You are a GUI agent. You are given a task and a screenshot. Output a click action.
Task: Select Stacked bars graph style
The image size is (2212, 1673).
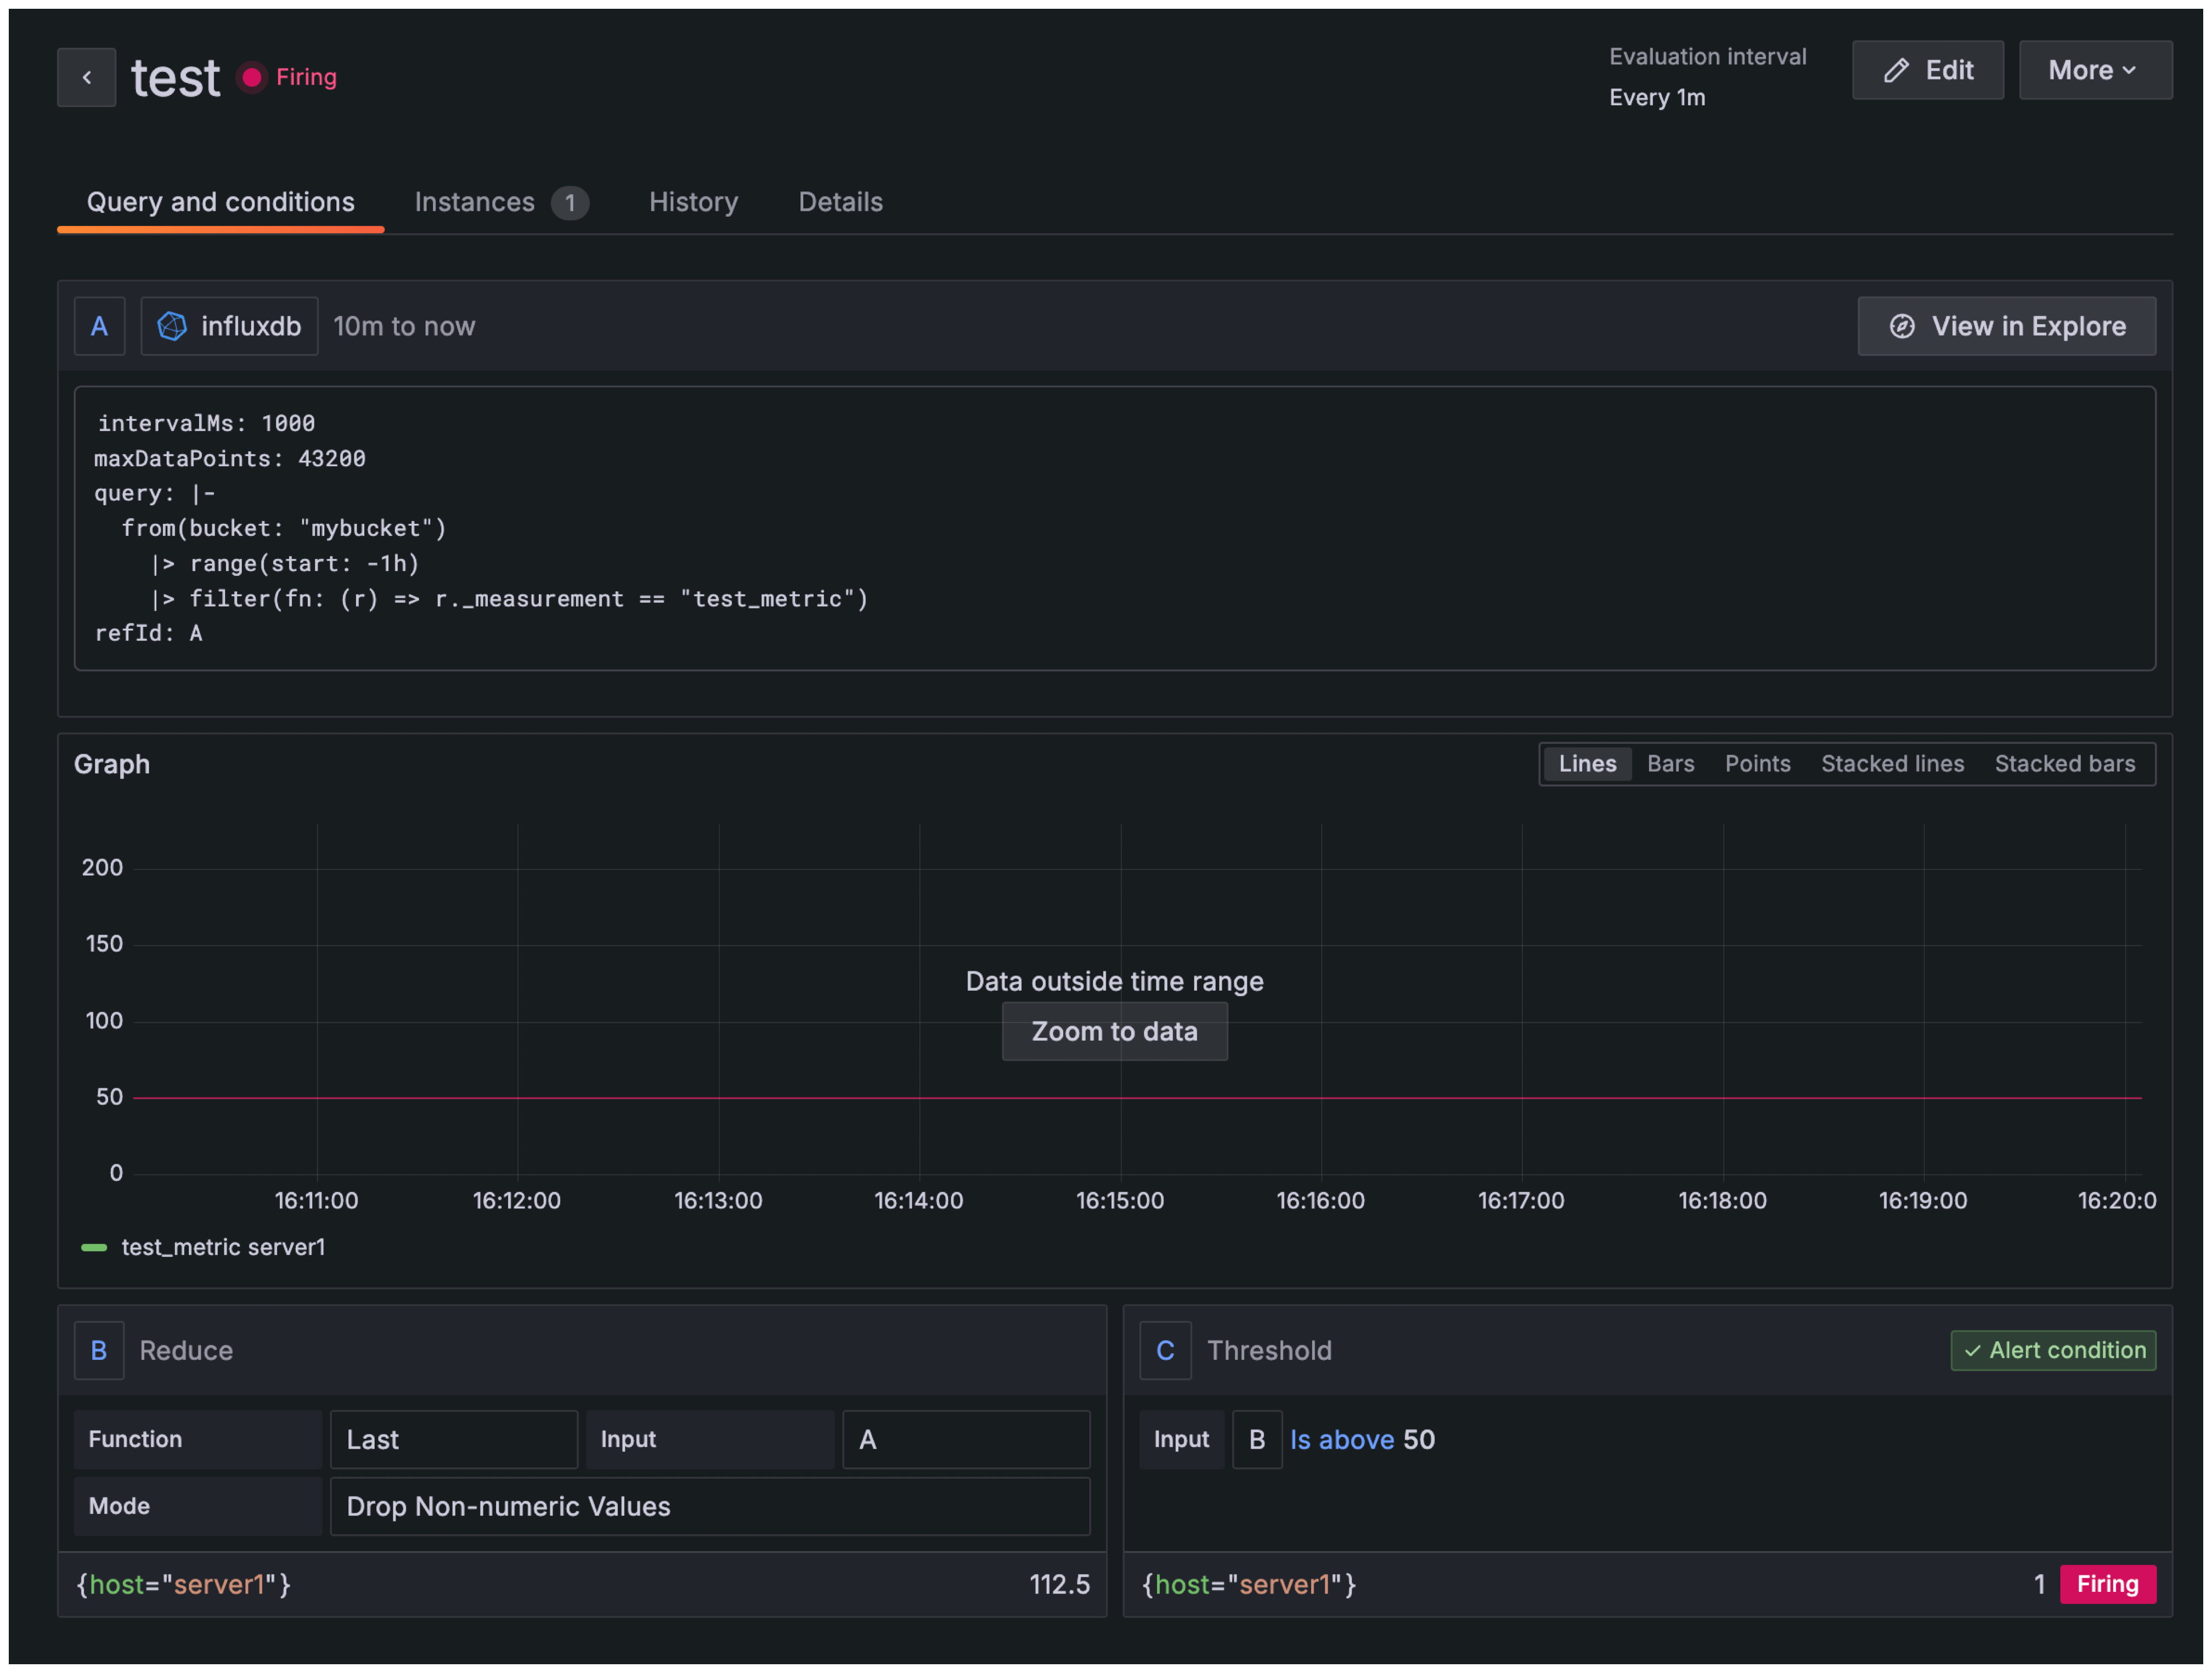point(2064,764)
